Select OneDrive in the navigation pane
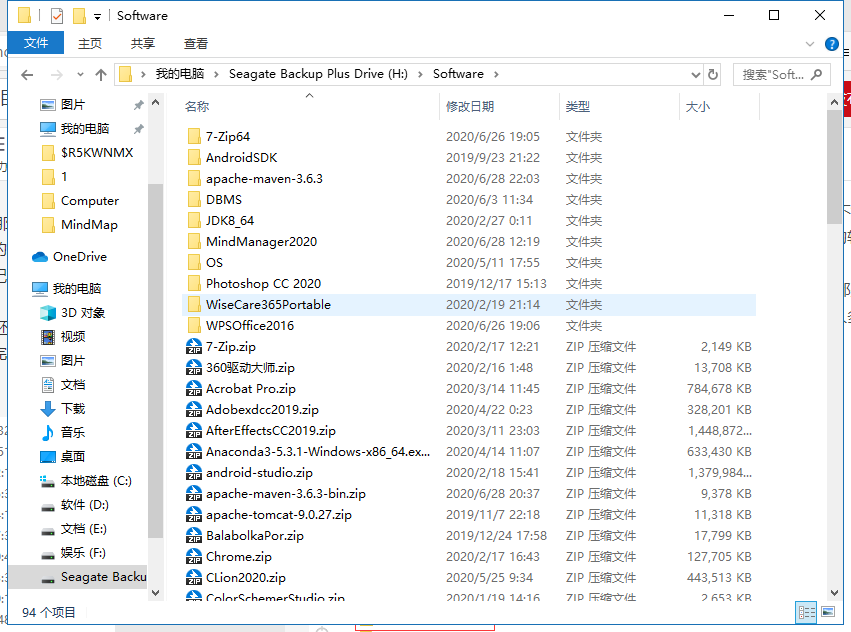 [79, 257]
